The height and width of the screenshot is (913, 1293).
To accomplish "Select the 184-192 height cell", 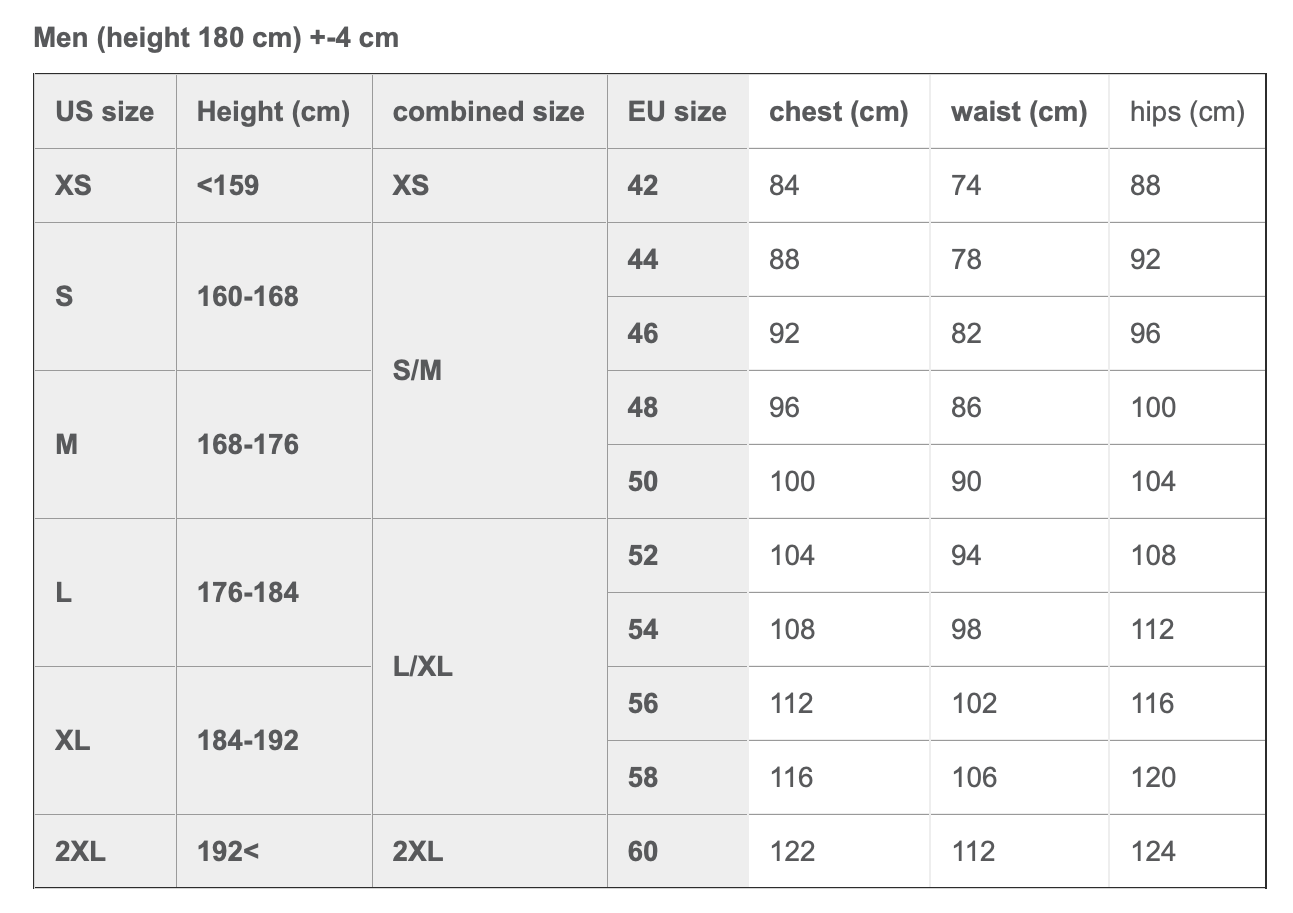I will [274, 741].
